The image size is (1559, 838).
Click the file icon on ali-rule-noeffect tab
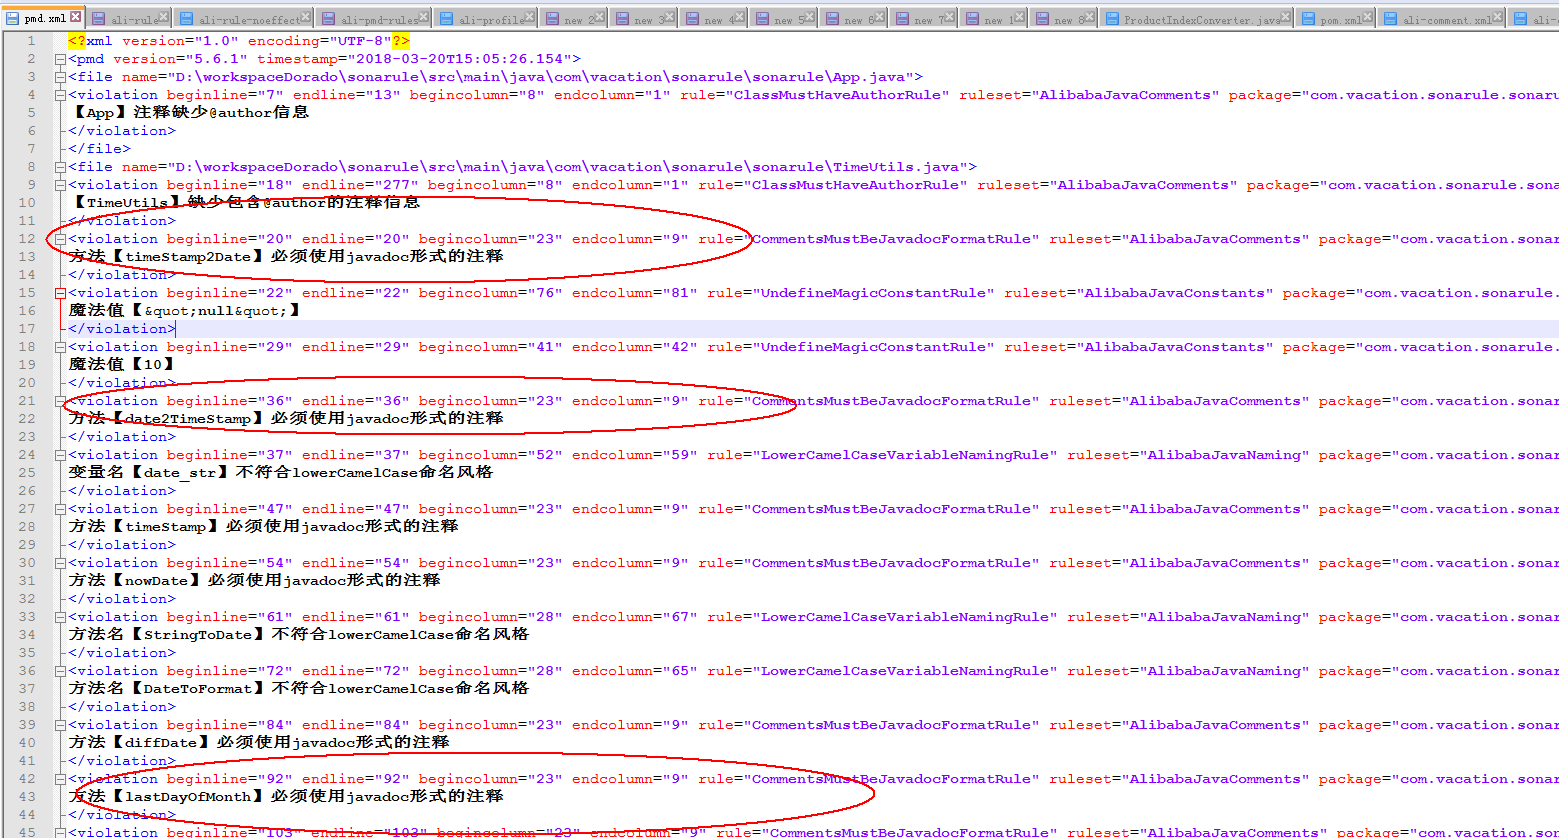coord(188,16)
